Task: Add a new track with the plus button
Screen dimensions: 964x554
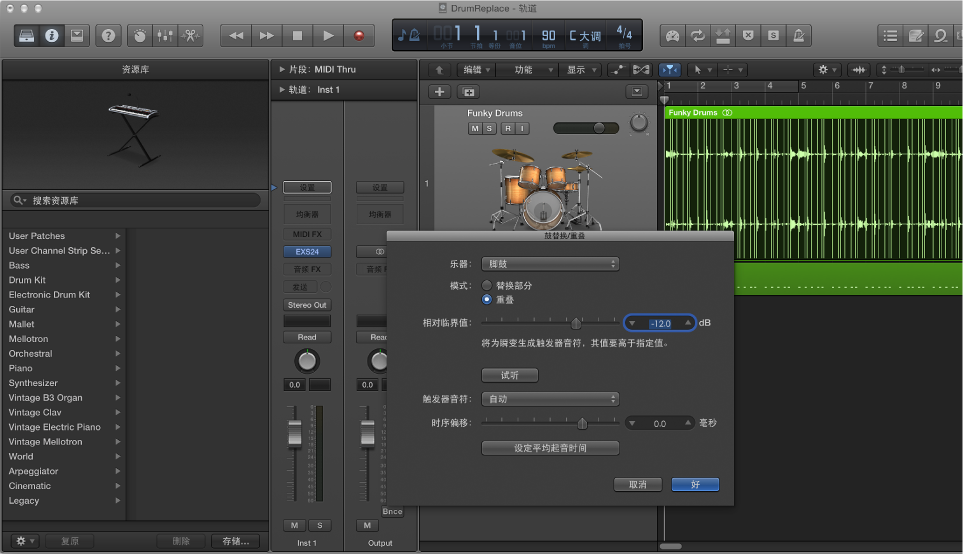Action: tap(440, 92)
